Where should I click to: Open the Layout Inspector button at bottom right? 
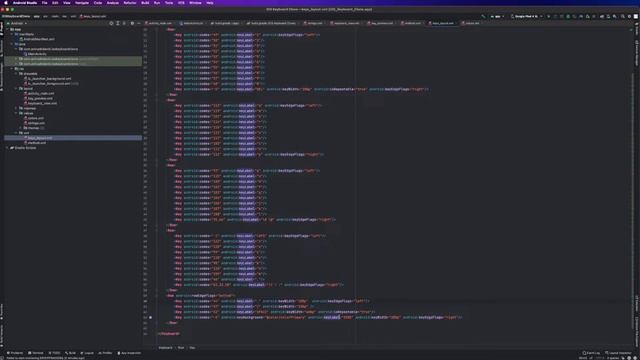point(618,353)
